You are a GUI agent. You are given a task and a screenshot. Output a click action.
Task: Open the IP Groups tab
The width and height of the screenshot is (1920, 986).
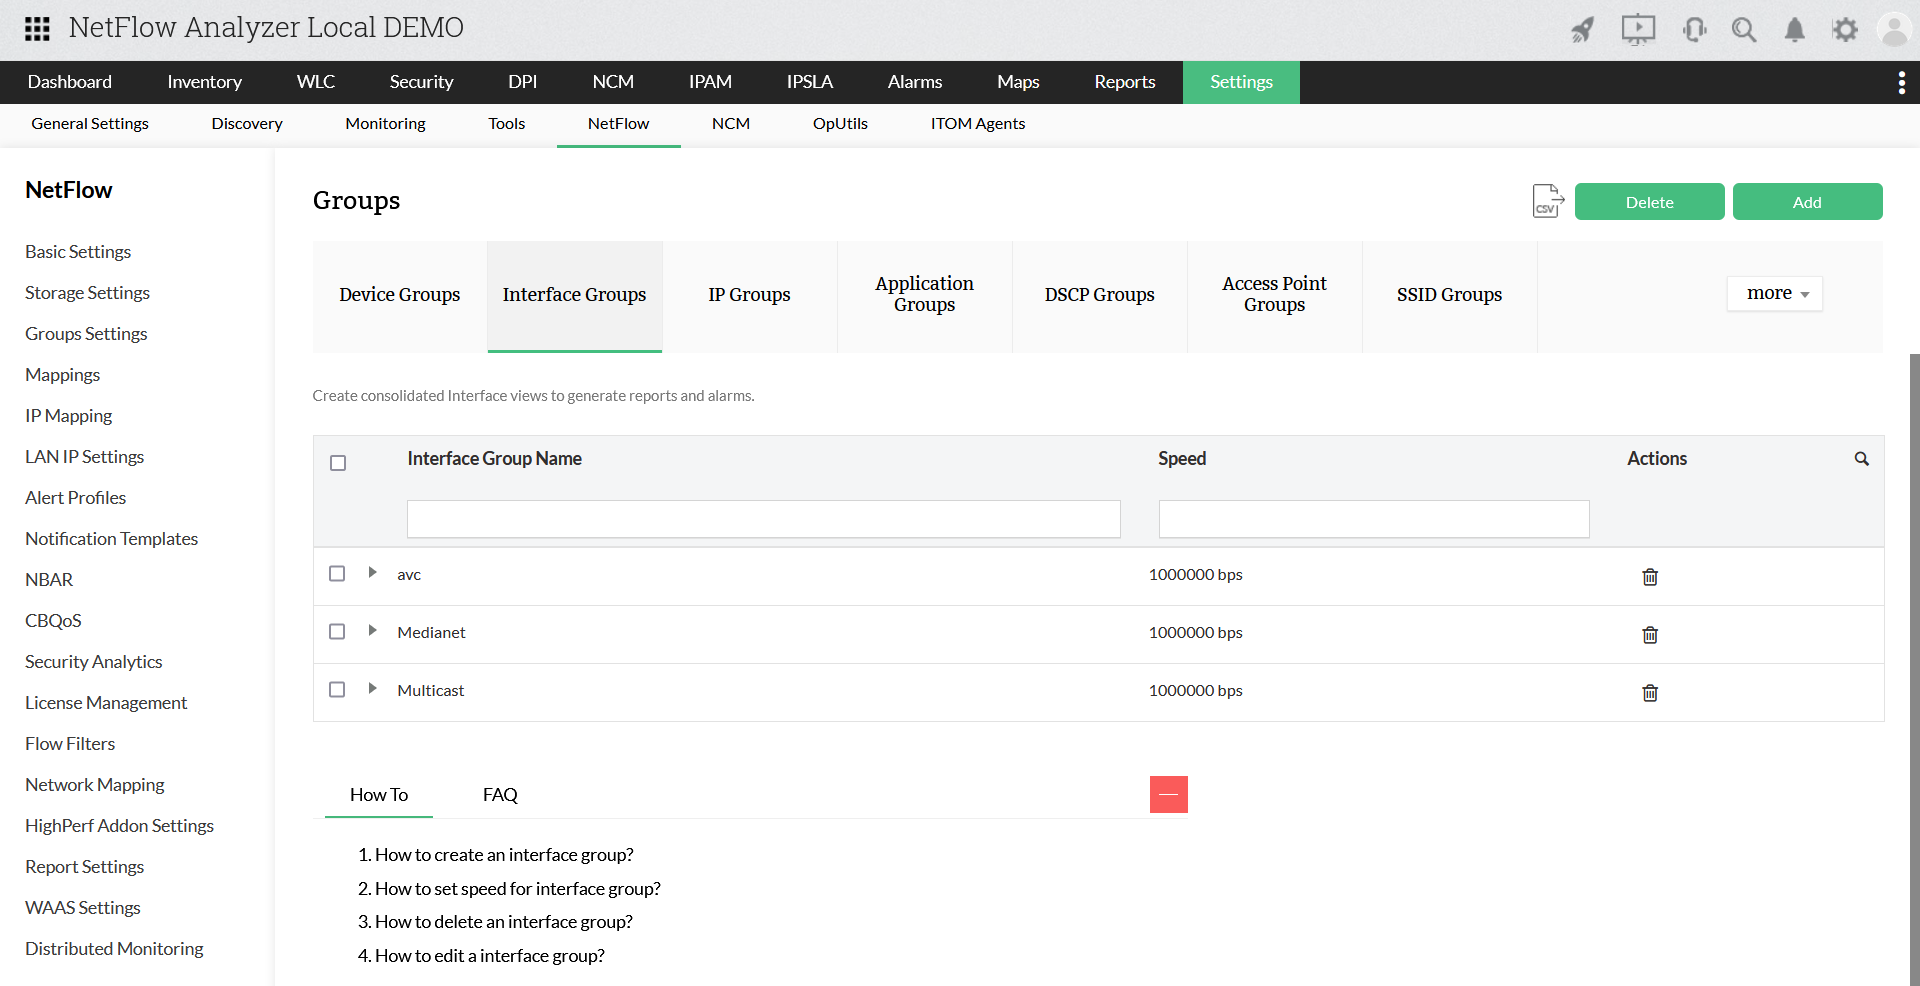coord(750,294)
